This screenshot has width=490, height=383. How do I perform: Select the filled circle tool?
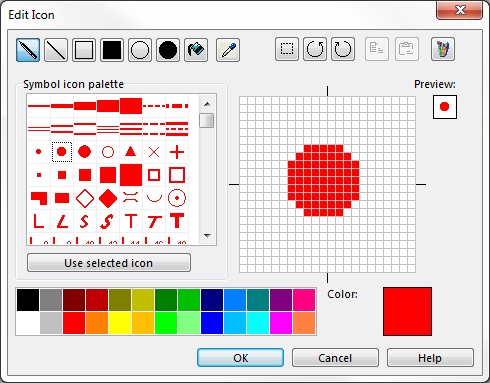pos(168,50)
